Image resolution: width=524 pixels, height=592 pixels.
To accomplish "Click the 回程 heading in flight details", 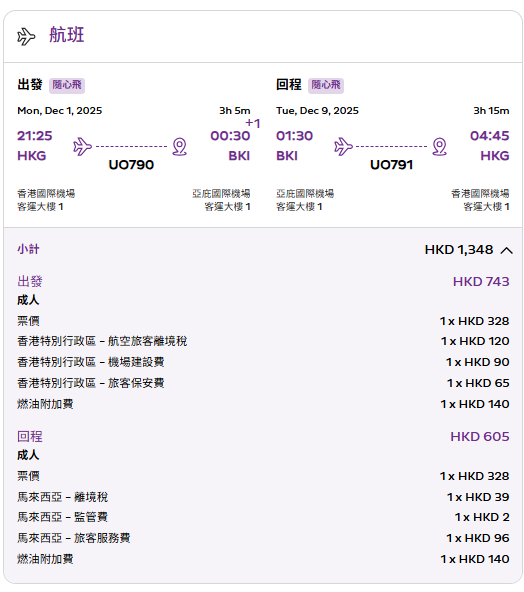I will pos(289,84).
